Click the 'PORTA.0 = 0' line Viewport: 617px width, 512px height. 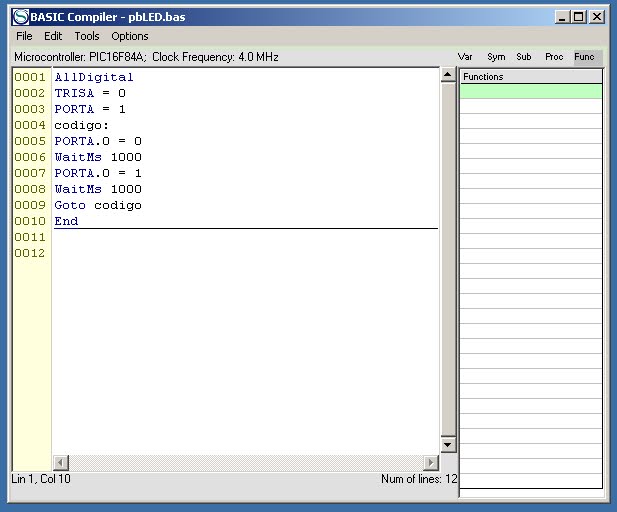pyautogui.click(x=98, y=141)
